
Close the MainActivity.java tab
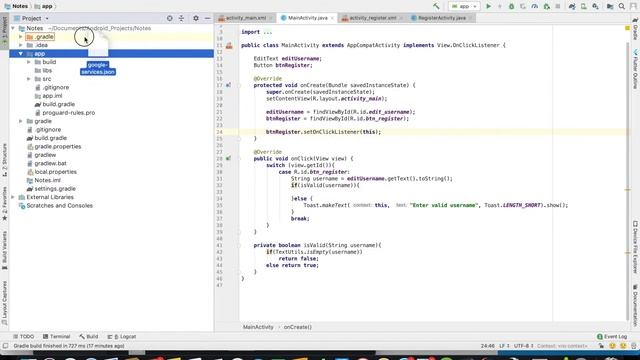tap(332, 18)
